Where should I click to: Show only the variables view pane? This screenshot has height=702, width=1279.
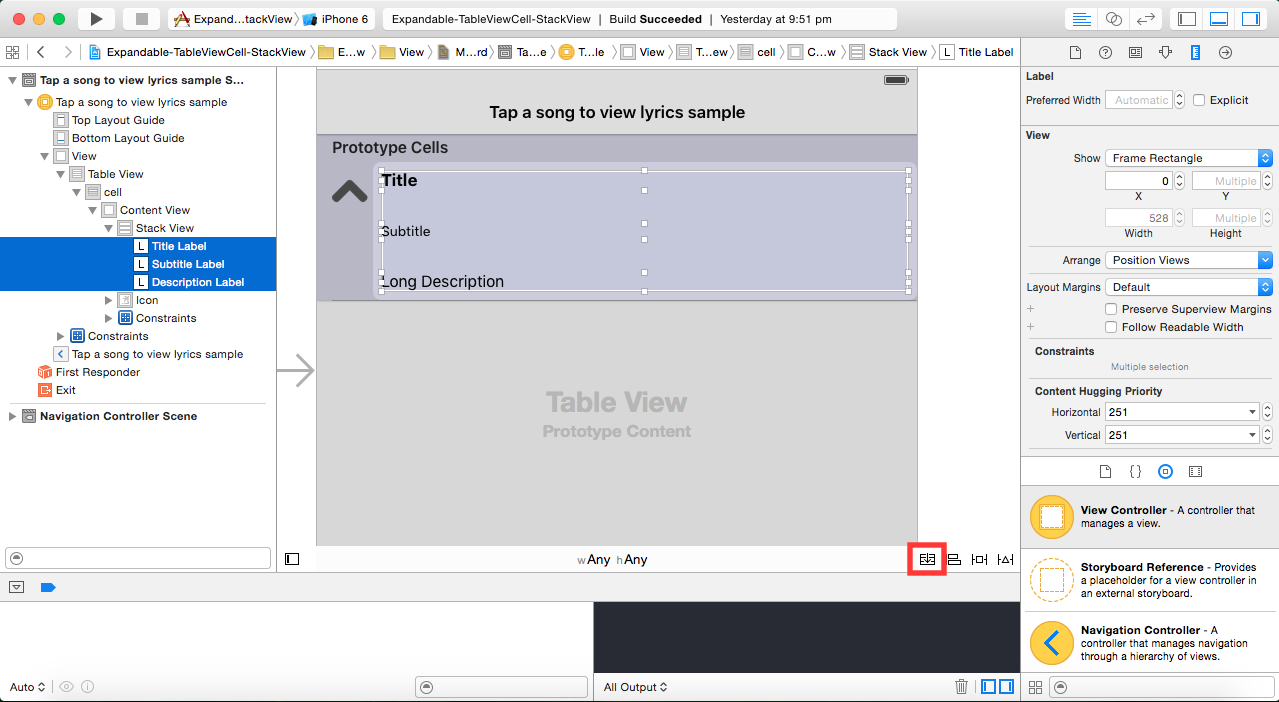989,686
